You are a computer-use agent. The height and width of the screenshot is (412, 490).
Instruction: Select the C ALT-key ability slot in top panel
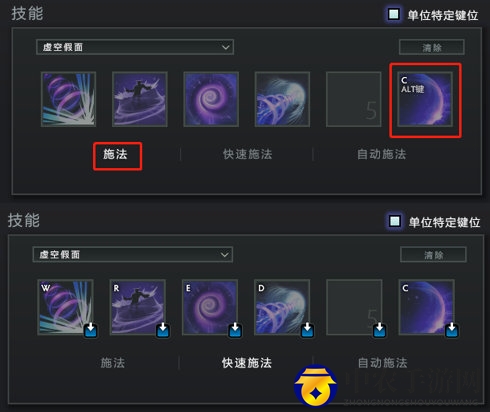click(x=425, y=99)
